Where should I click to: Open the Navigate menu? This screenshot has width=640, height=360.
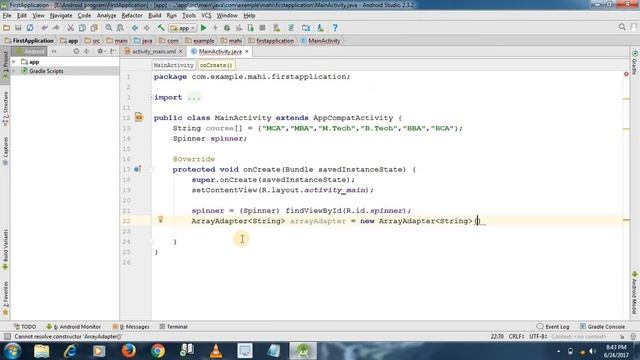pos(61,16)
